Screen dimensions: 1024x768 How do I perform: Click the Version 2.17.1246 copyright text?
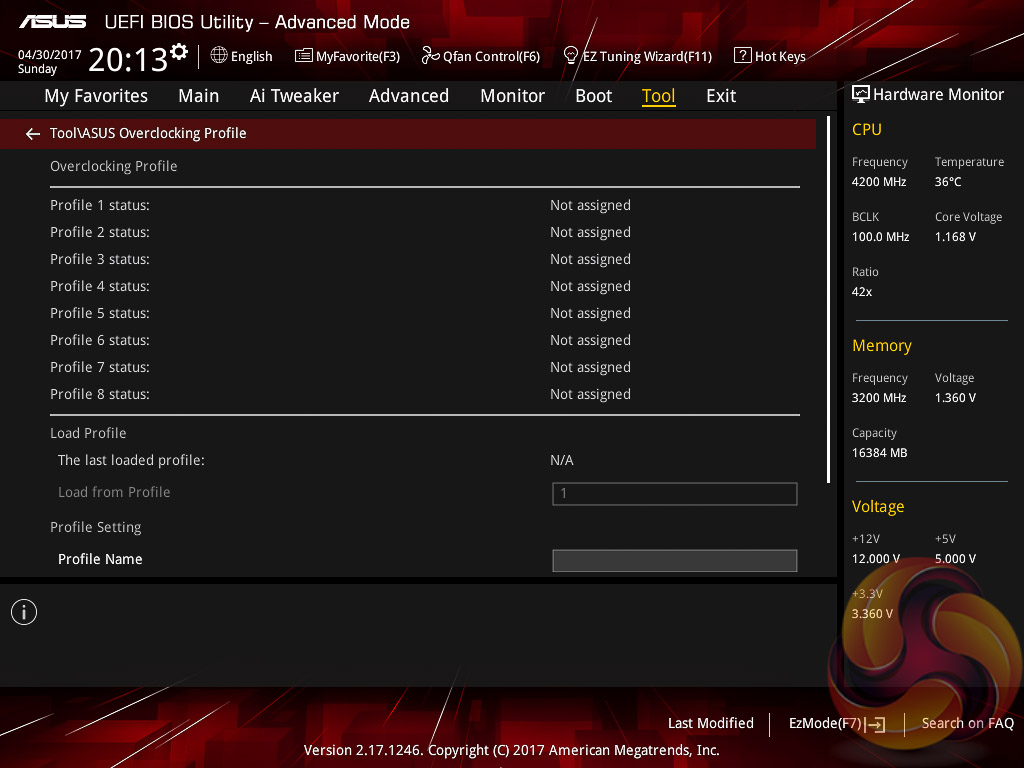click(x=511, y=750)
